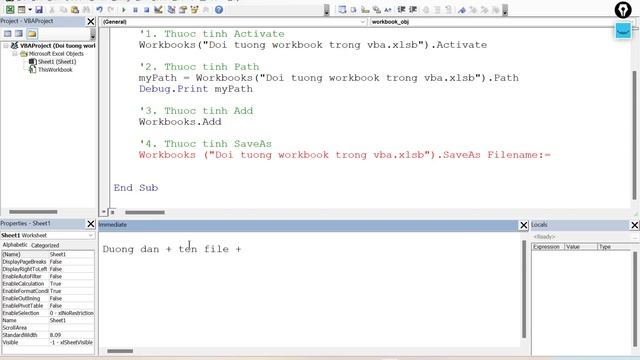This screenshot has height=360, width=640.
Task: Click the Find binoculars icon
Action: point(87,9)
